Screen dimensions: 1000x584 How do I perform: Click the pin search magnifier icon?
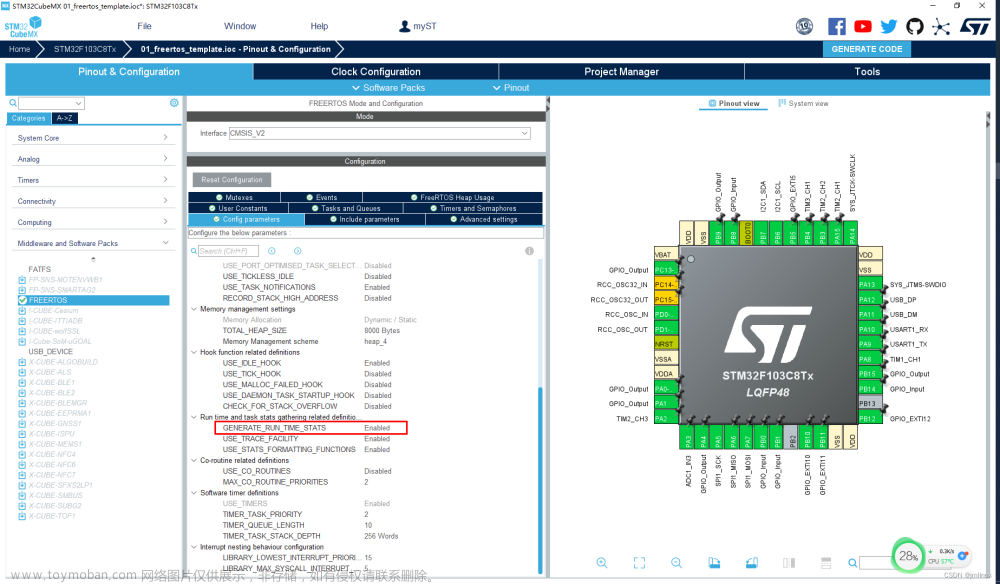click(x=852, y=563)
